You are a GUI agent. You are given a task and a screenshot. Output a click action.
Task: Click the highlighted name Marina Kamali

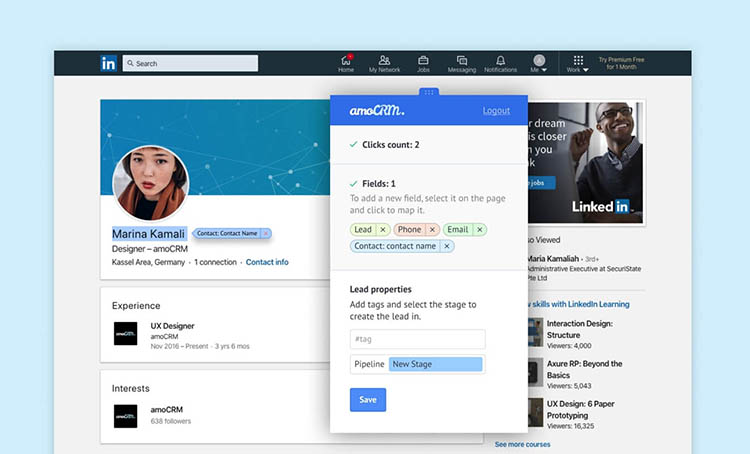click(x=149, y=234)
